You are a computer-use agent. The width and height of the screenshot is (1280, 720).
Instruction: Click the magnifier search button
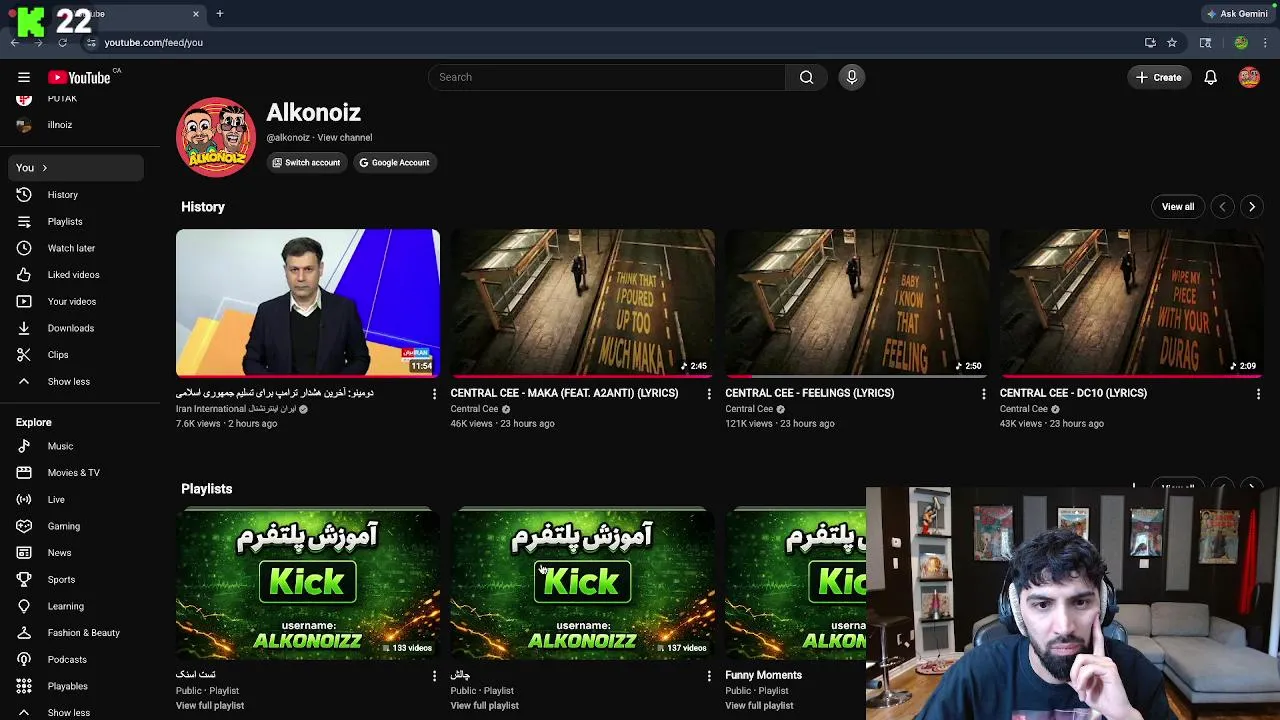(x=806, y=77)
